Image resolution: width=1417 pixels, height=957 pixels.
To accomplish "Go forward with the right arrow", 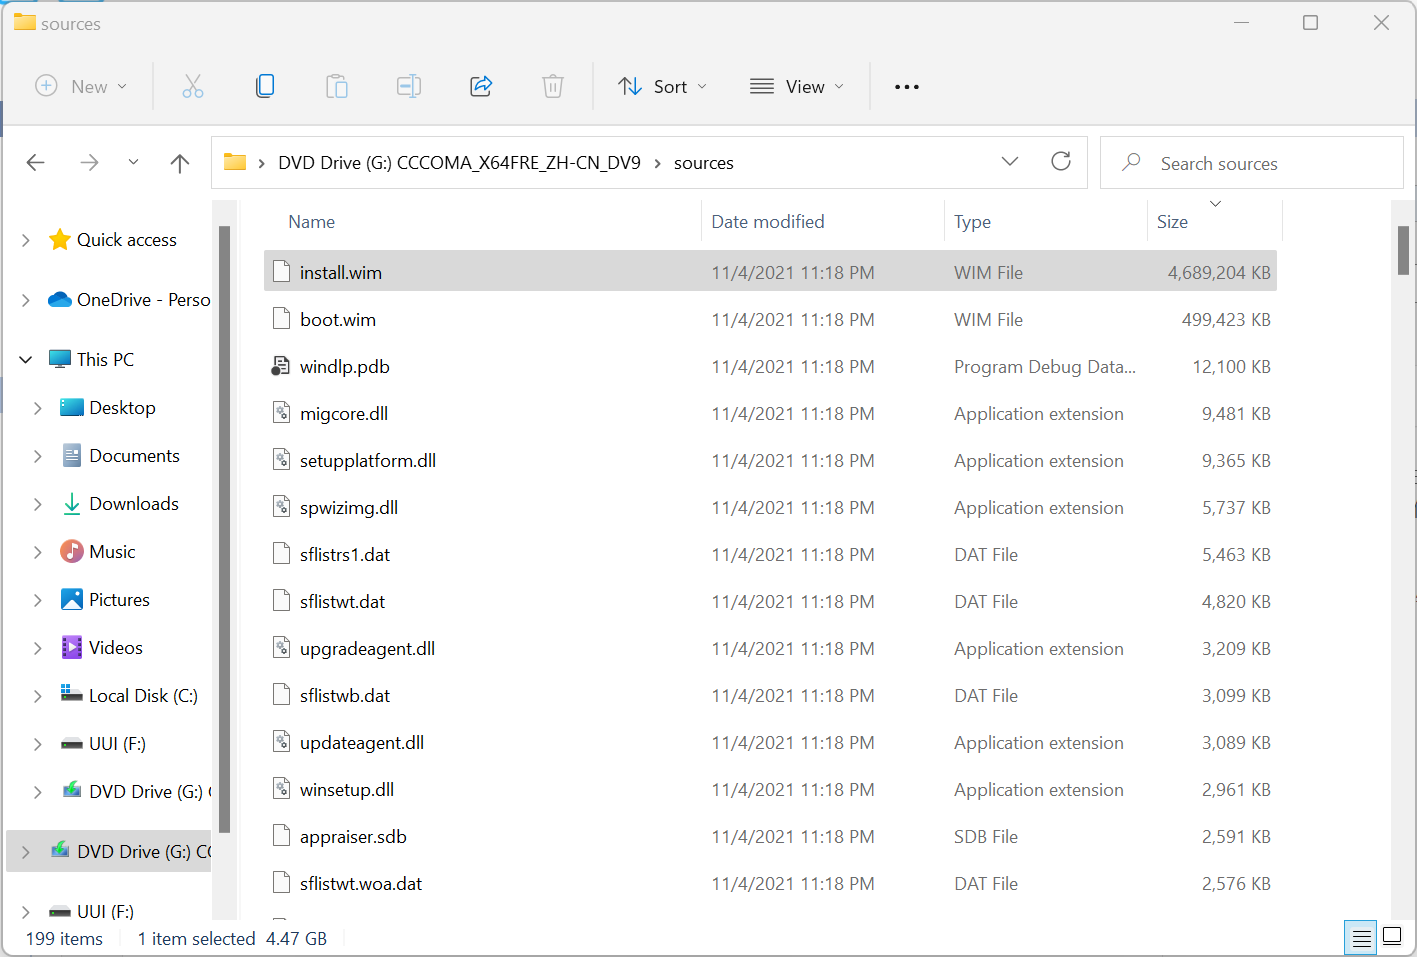I will point(90,162).
